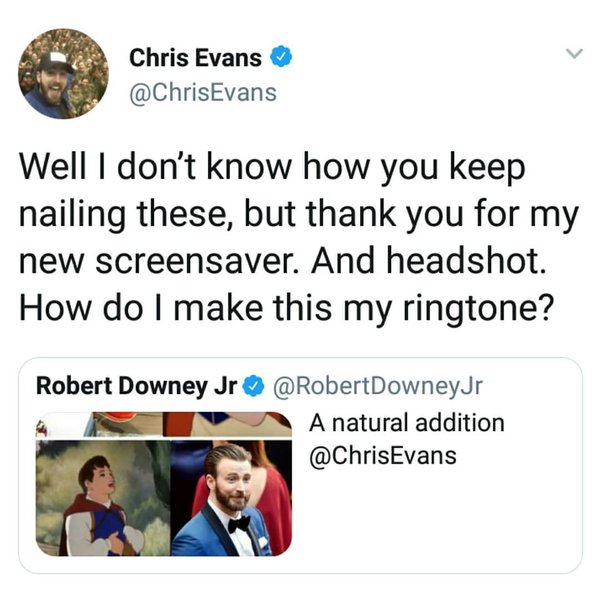
Task: Click the 'A natural addition' quoted text
Action: (407, 423)
